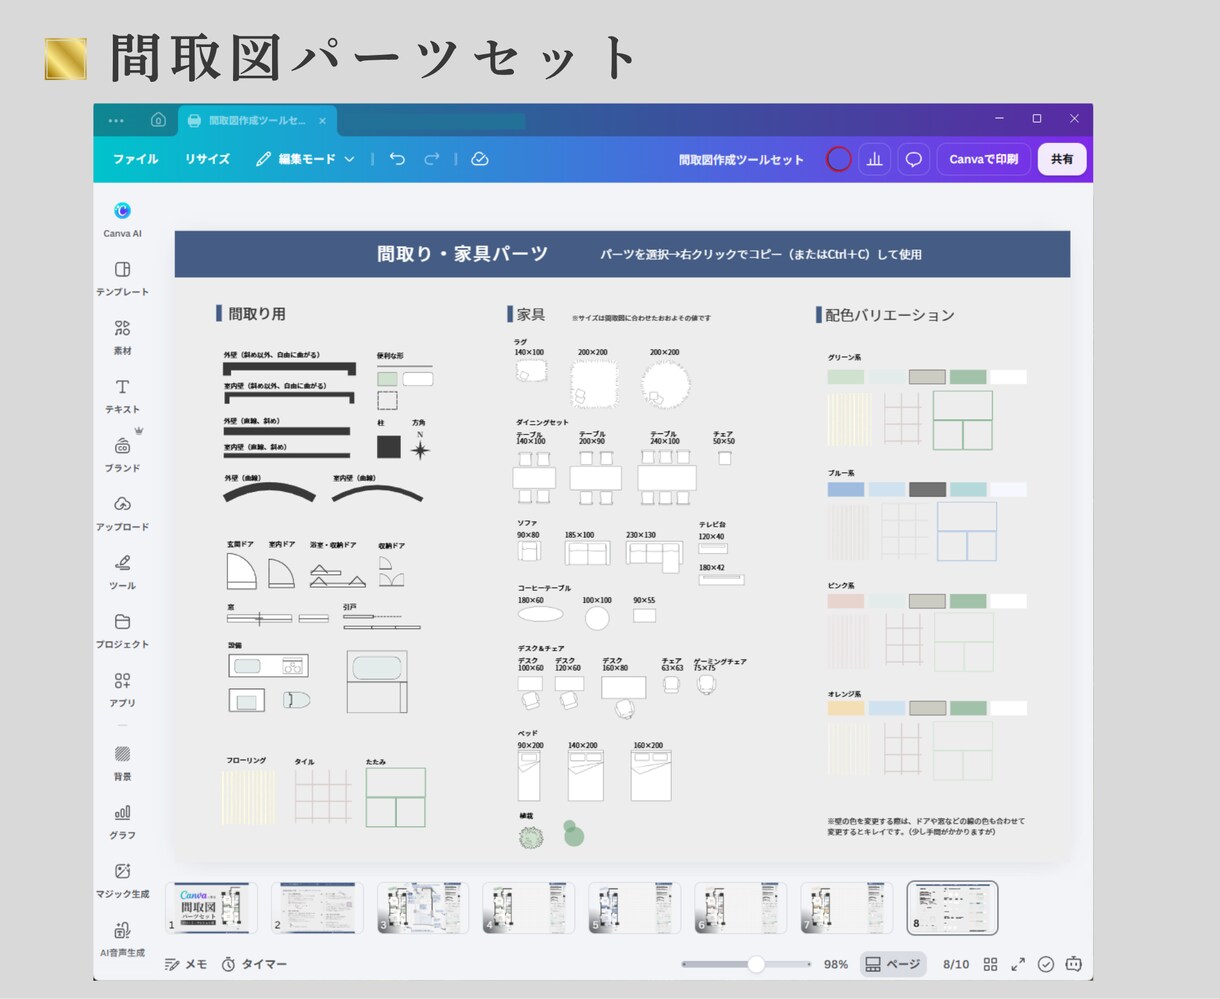Open the three-dots menu at top left
Viewport: 1220px width, 999px height.
coord(116,120)
